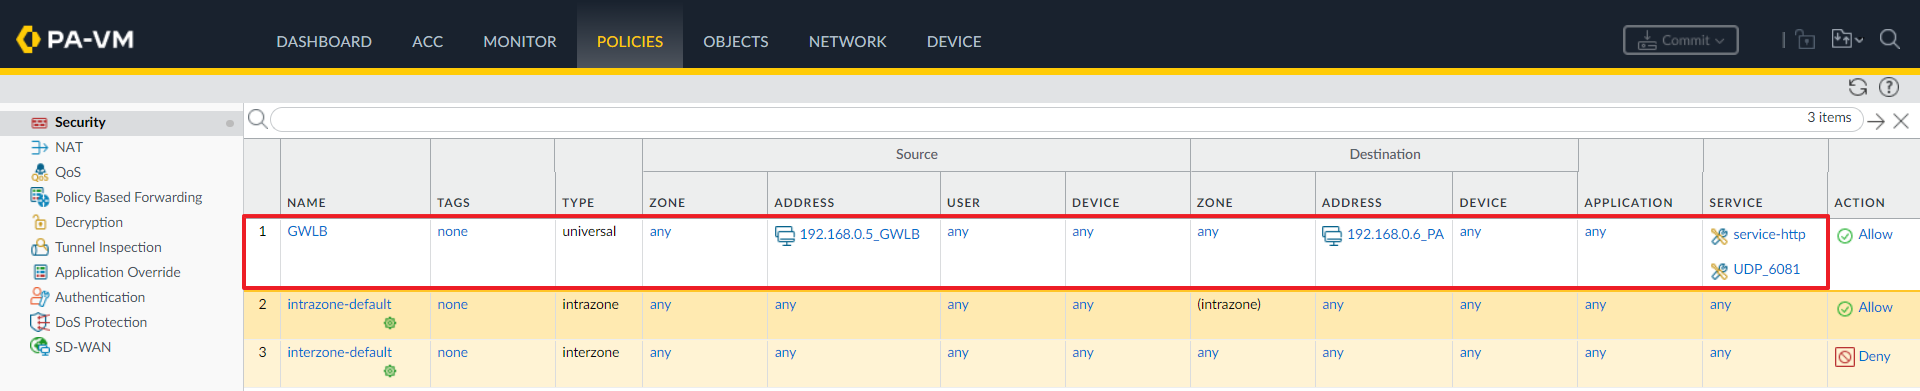Clear the filter with X icon
The height and width of the screenshot is (391, 1920).
pos(1901,121)
